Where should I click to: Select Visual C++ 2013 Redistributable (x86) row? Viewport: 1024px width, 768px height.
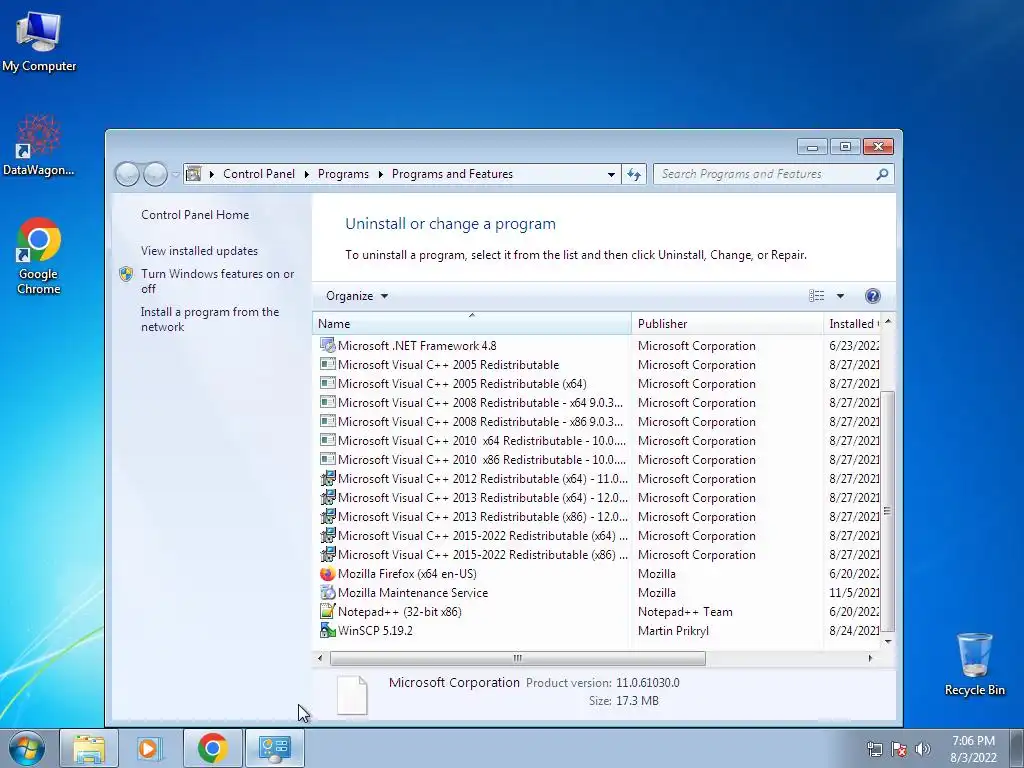pos(596,516)
